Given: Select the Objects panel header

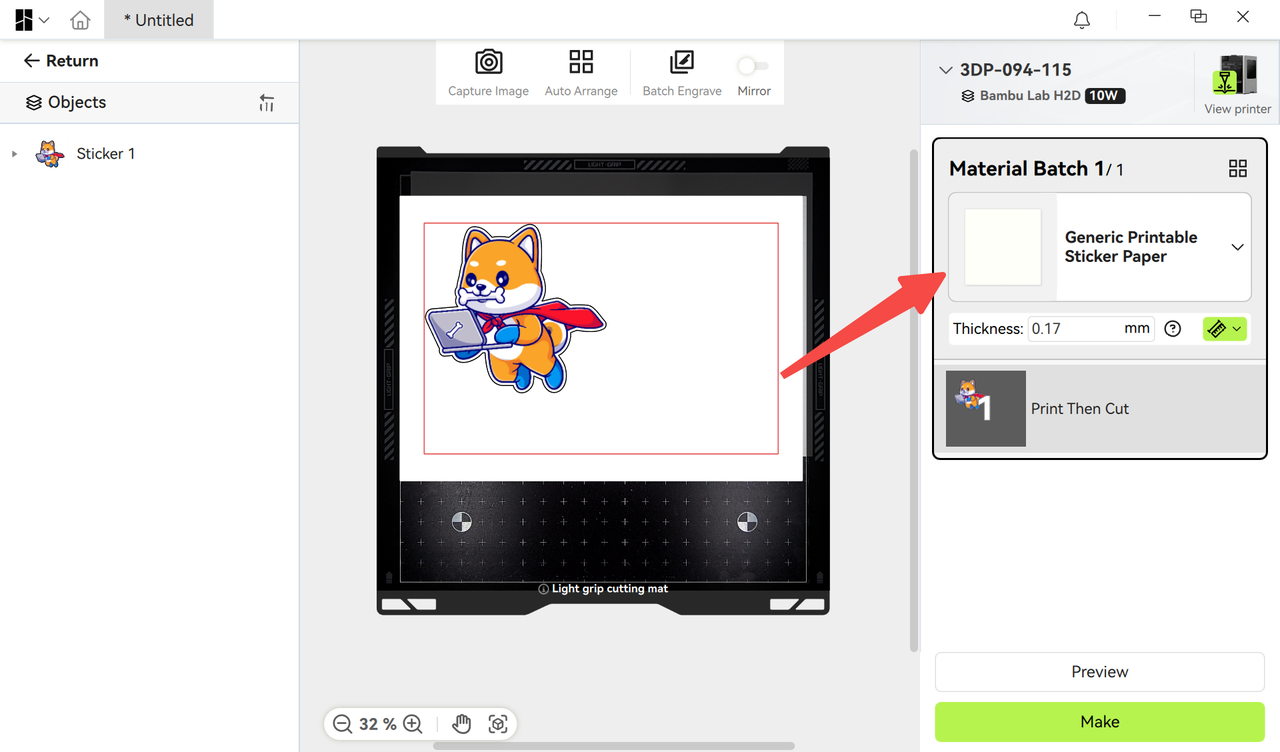Looking at the screenshot, I should pyautogui.click(x=66, y=102).
